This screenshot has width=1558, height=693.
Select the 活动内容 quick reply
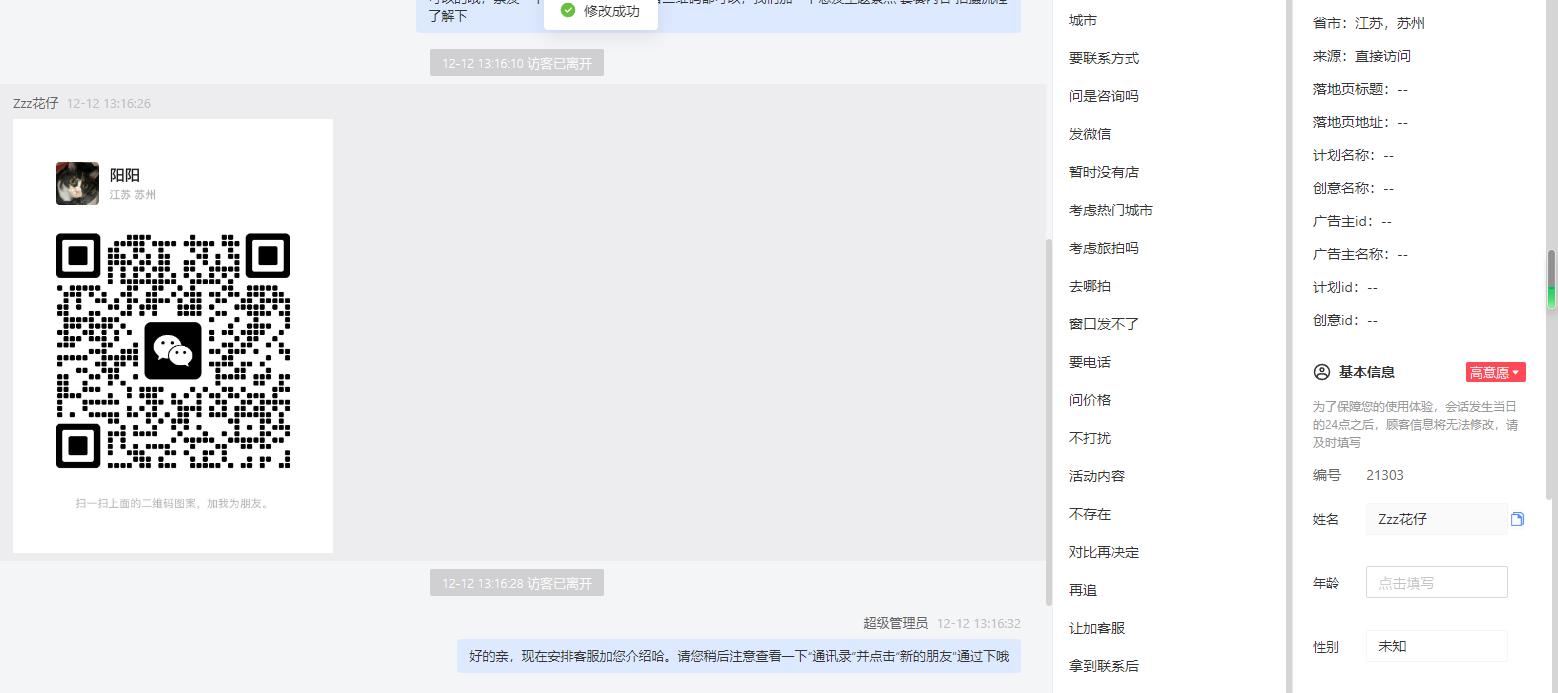[x=1097, y=476]
